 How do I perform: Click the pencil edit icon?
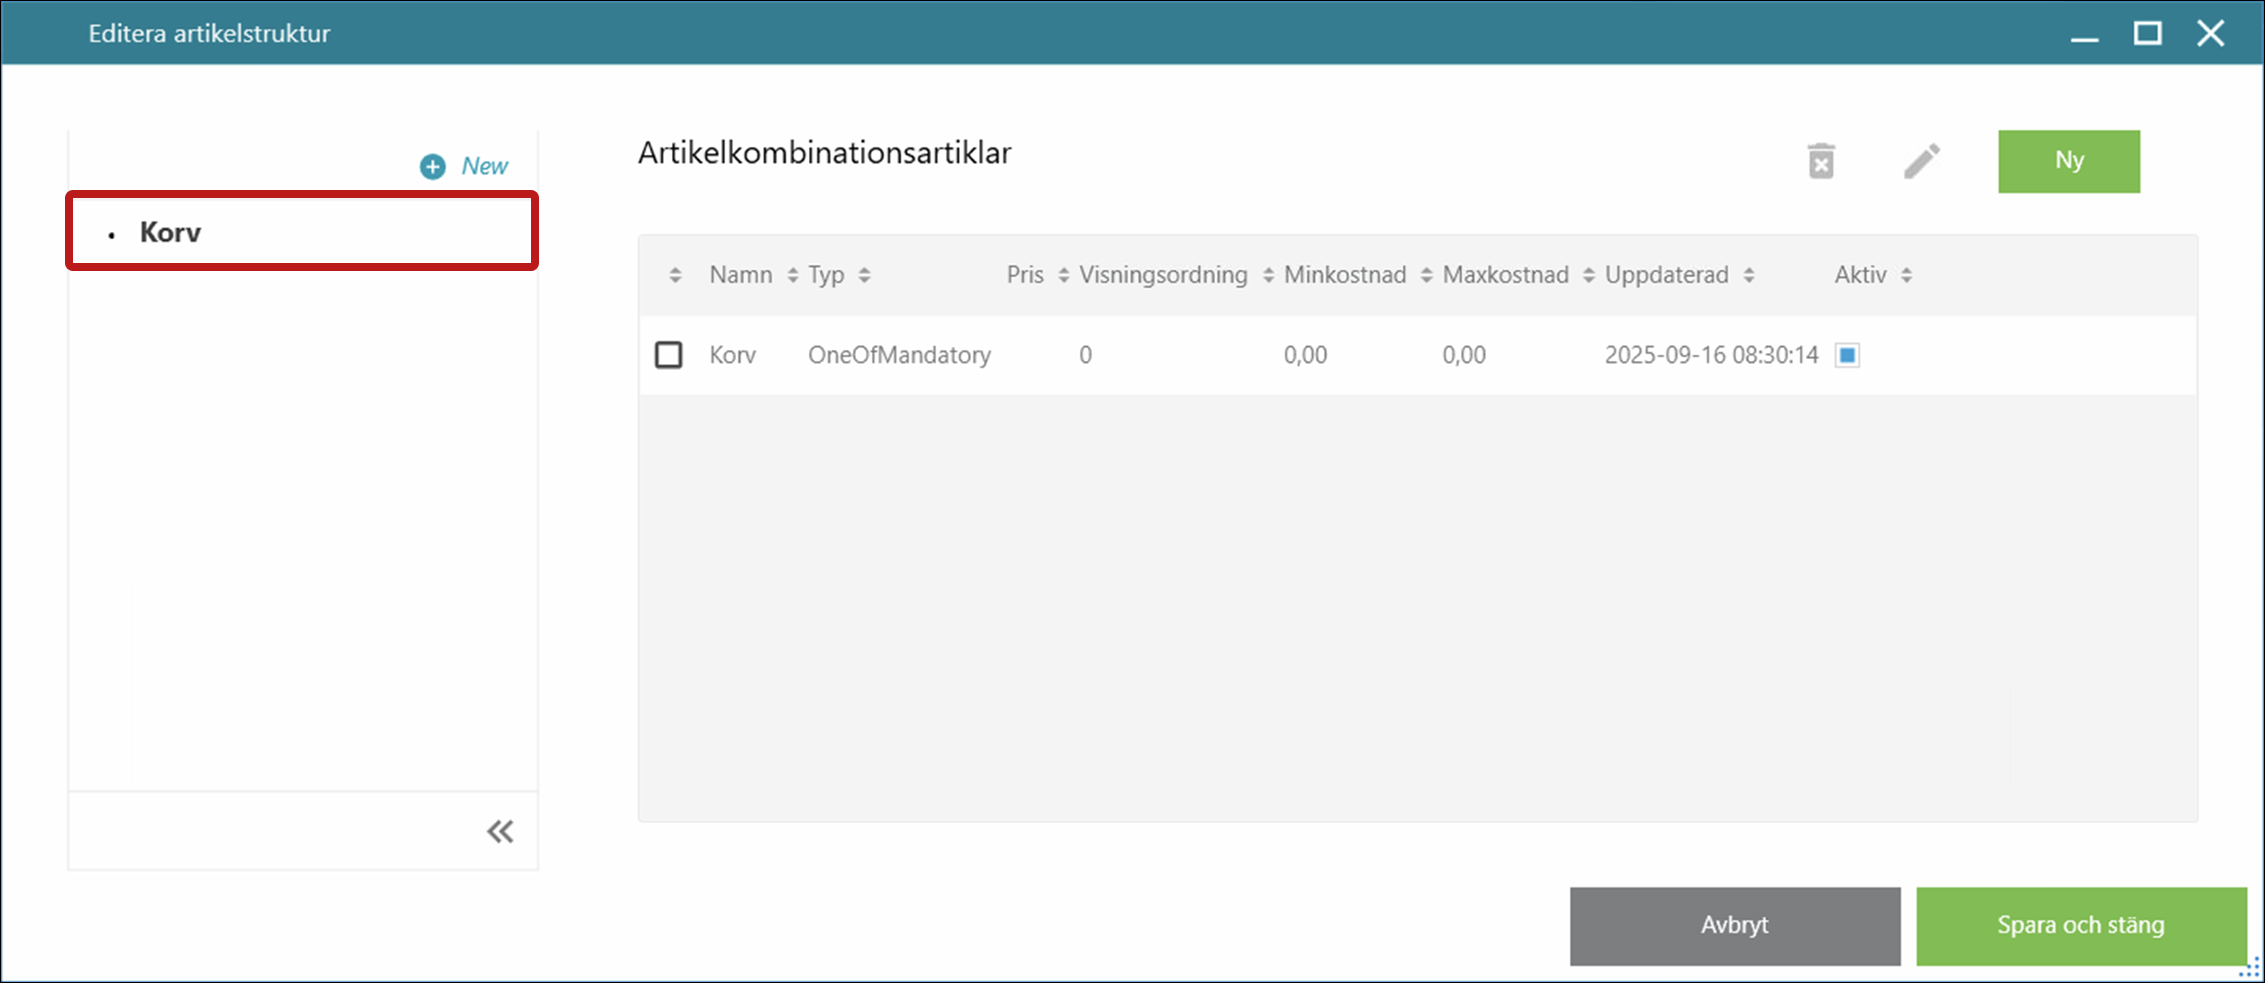tap(1921, 161)
